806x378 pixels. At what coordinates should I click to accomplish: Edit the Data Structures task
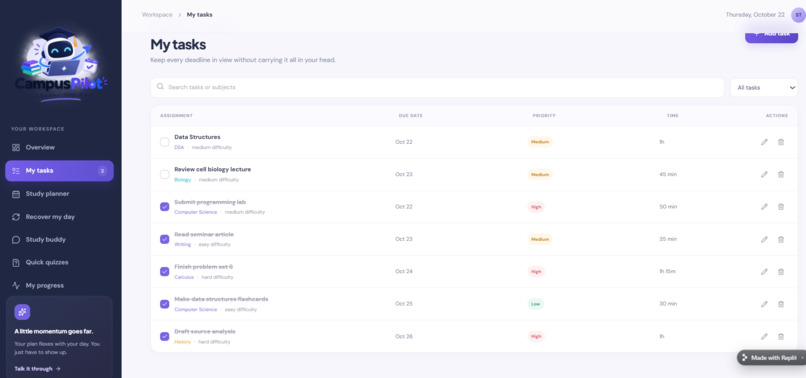point(764,142)
